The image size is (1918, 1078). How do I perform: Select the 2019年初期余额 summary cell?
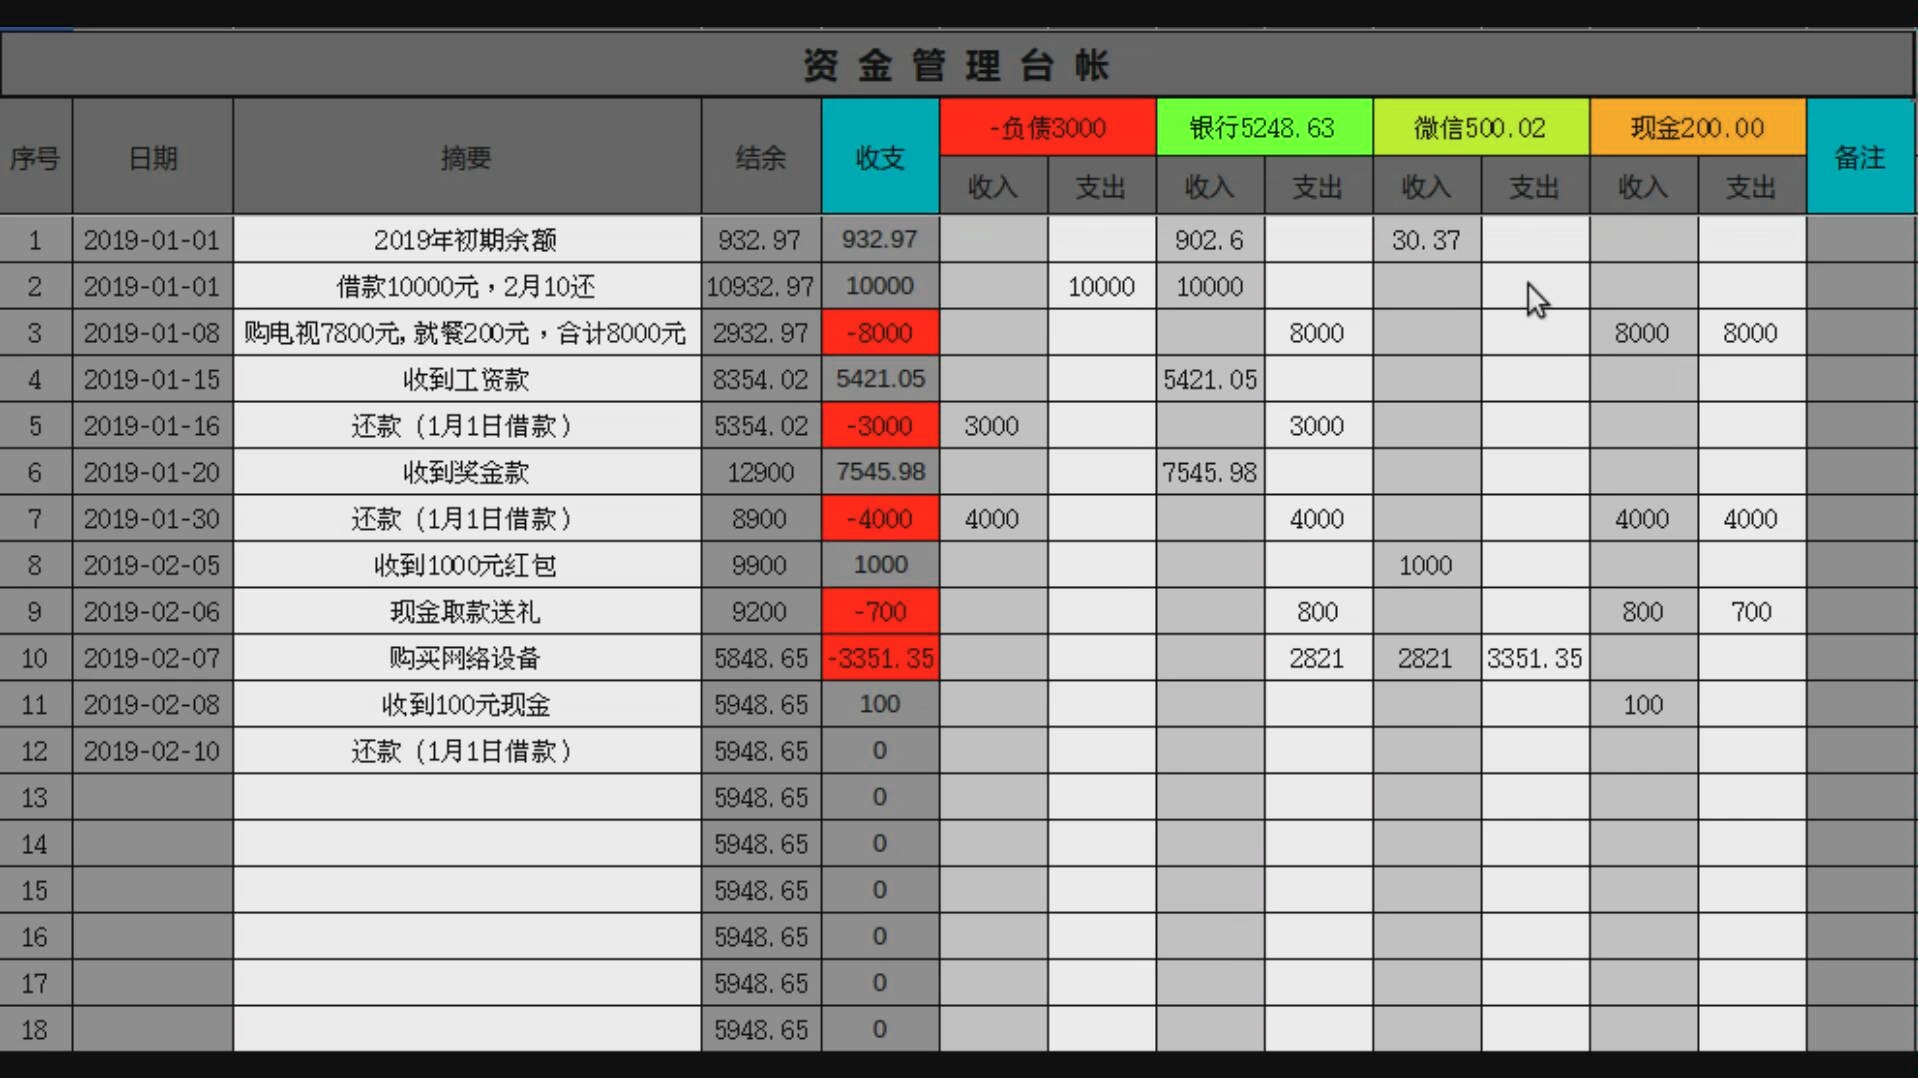[x=467, y=240]
